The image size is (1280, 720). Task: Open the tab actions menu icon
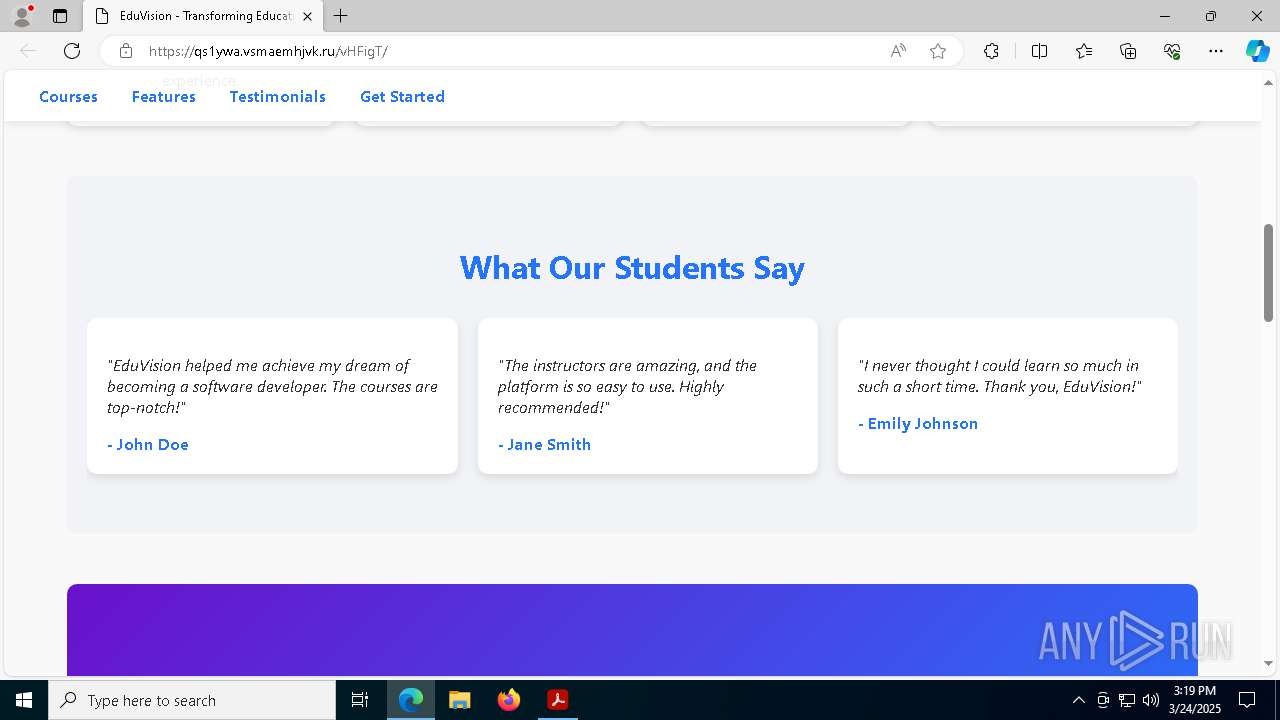pos(60,16)
